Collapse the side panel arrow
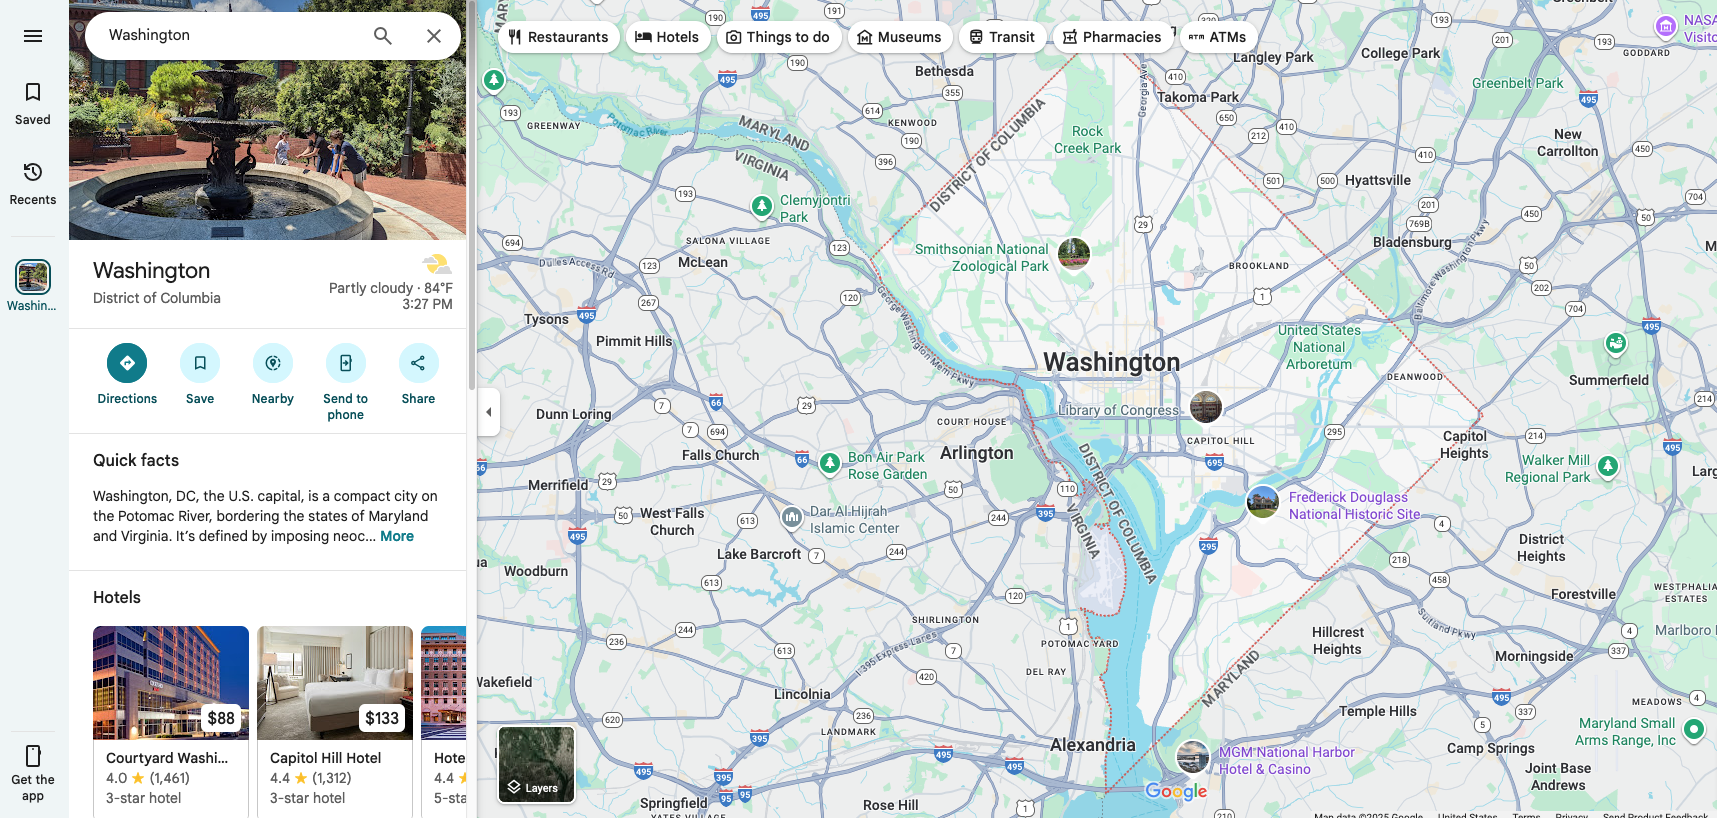 coord(489,412)
